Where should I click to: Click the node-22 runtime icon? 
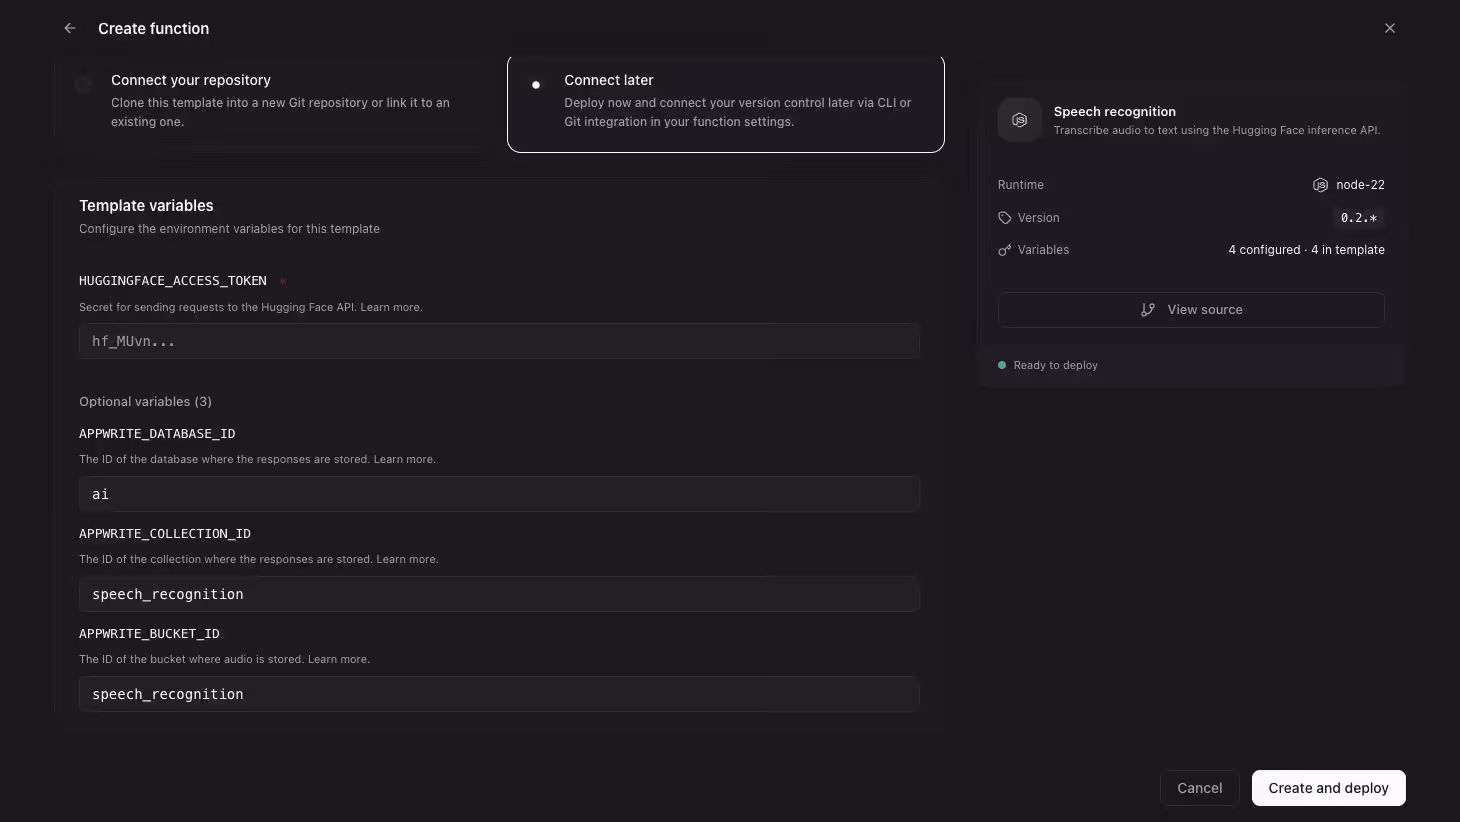1320,185
